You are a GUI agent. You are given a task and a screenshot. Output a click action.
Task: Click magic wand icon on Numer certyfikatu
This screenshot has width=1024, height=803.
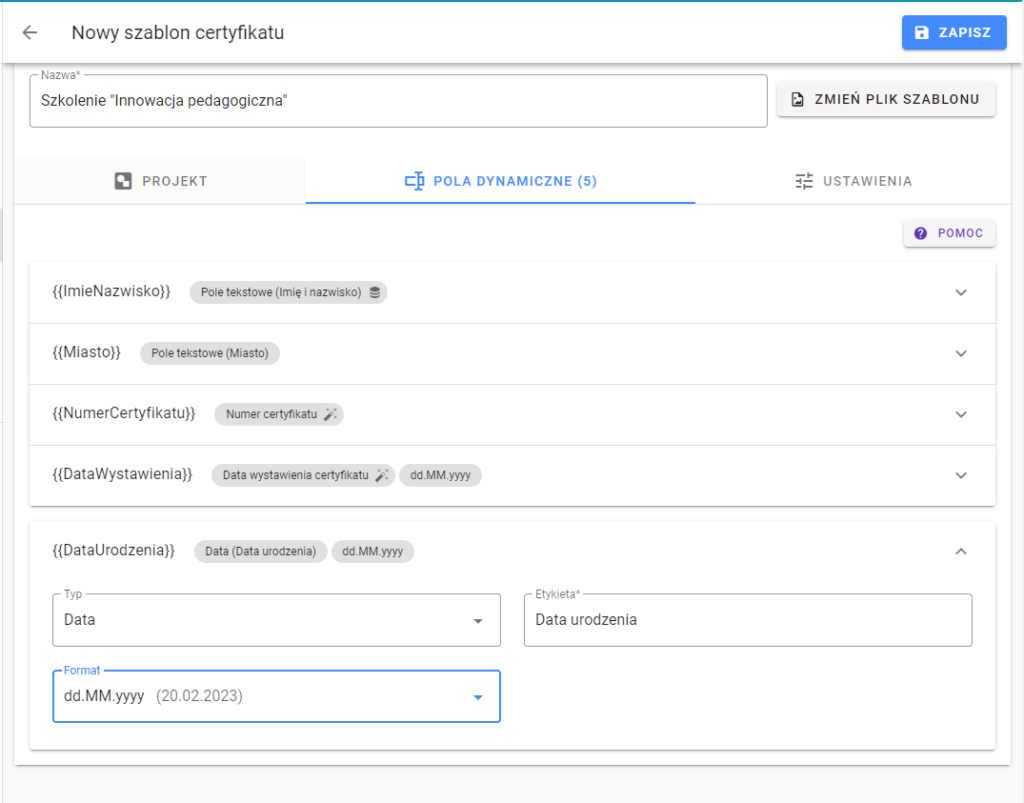tap(330, 414)
